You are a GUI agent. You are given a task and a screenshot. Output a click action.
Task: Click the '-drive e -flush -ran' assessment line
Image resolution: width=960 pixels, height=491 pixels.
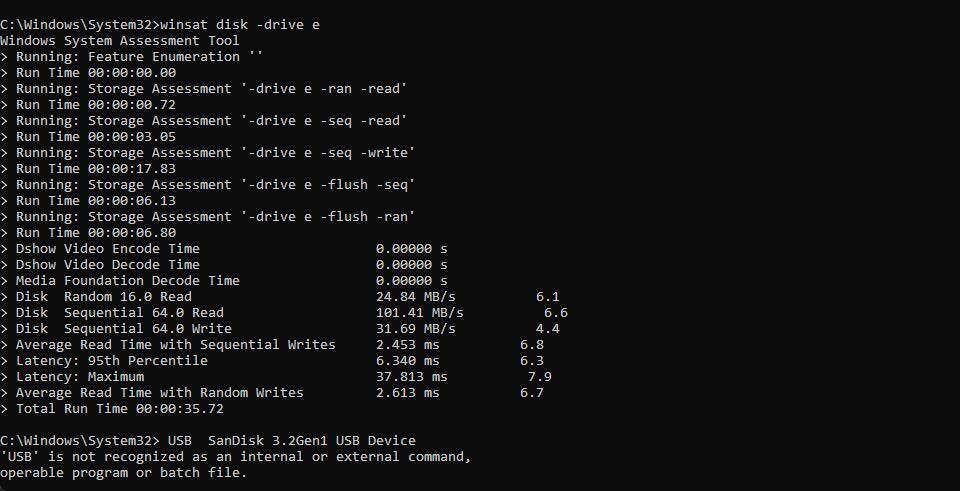pos(215,217)
